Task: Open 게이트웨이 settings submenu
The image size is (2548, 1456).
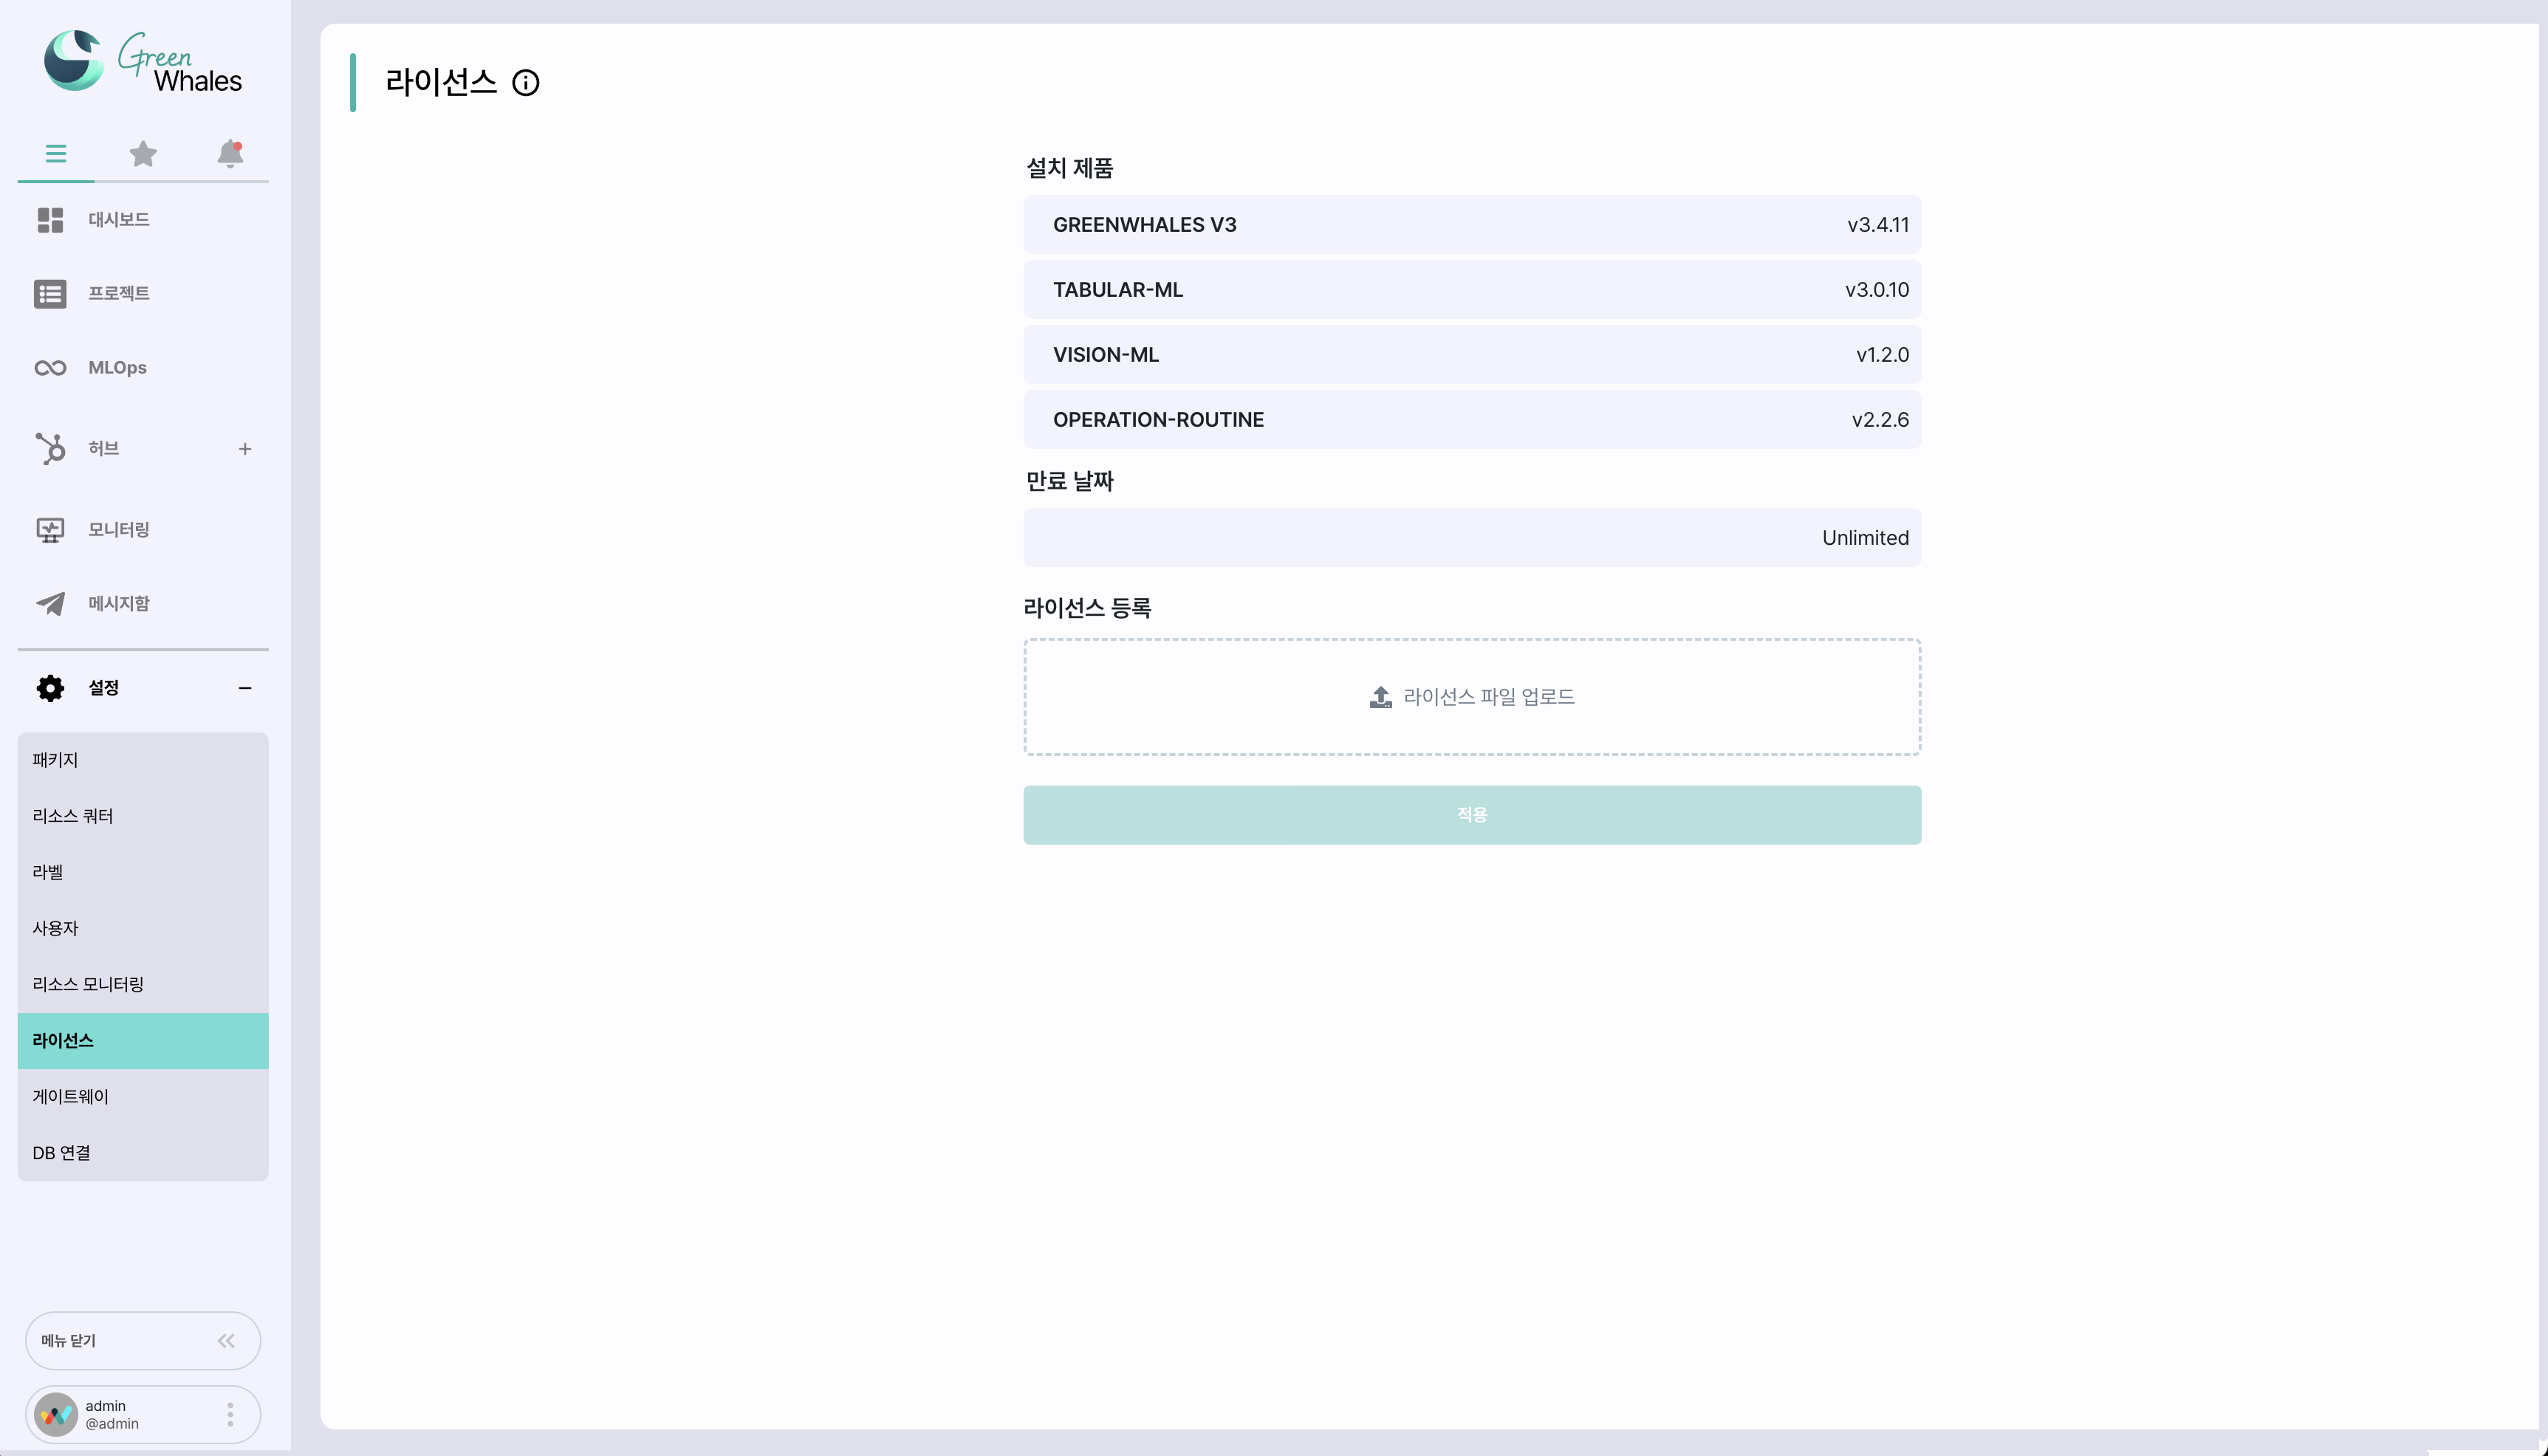Action: pos(143,1097)
